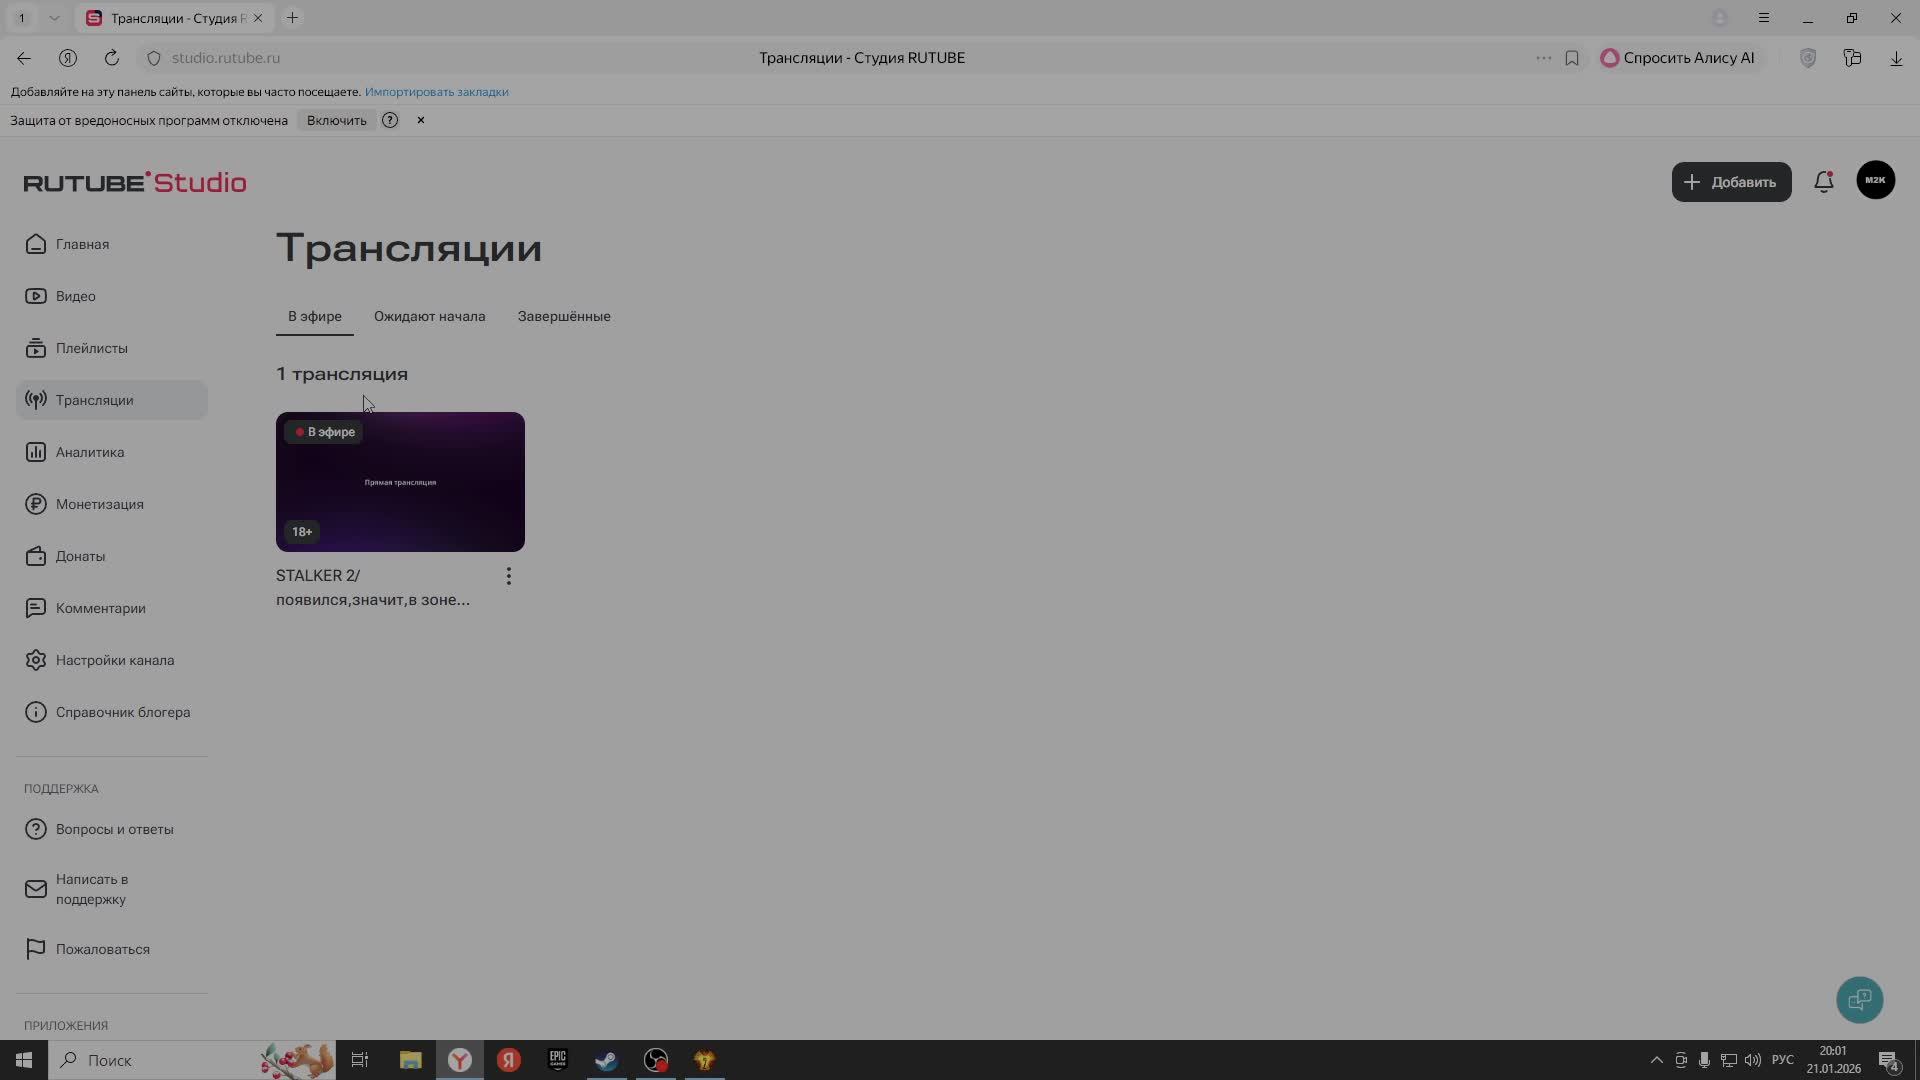Click the Добавить button
1920x1080 pixels.
tap(1731, 182)
